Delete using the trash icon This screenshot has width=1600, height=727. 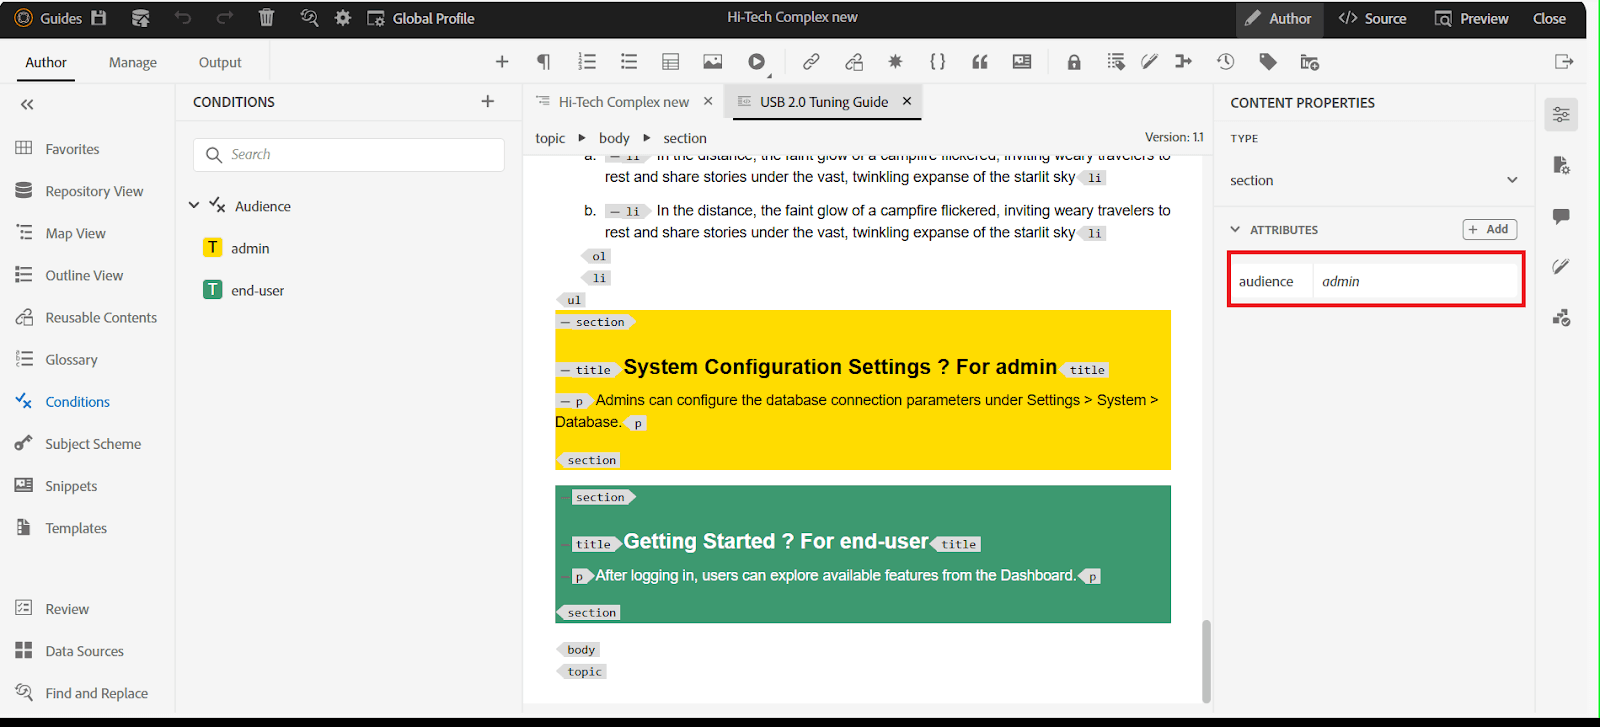click(x=266, y=18)
